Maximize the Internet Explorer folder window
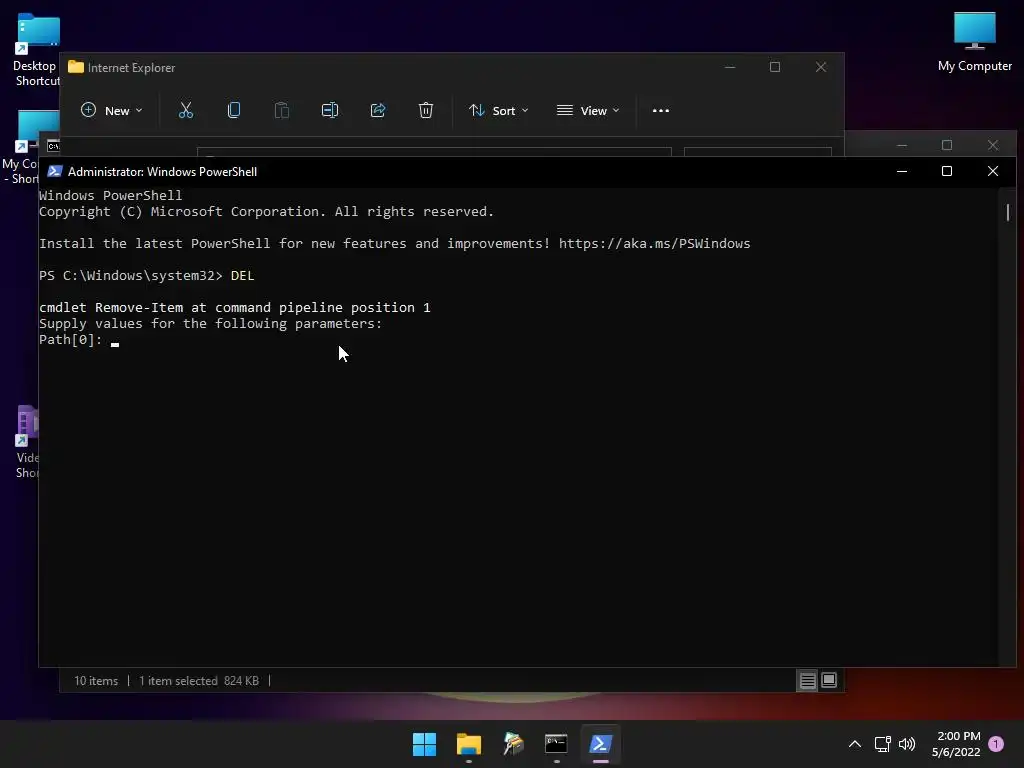Image resolution: width=1024 pixels, height=768 pixels. pos(775,67)
